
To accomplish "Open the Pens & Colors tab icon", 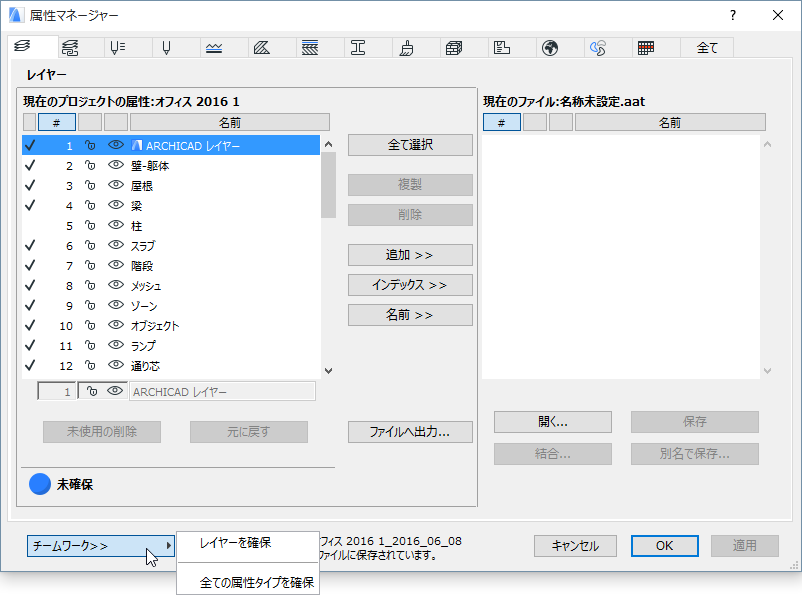I will [x=166, y=48].
